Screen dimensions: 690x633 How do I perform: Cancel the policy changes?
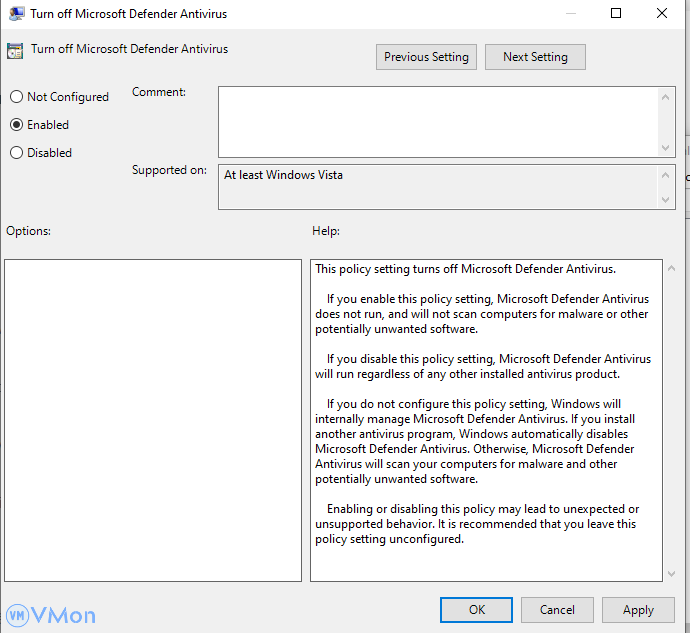[x=557, y=609]
